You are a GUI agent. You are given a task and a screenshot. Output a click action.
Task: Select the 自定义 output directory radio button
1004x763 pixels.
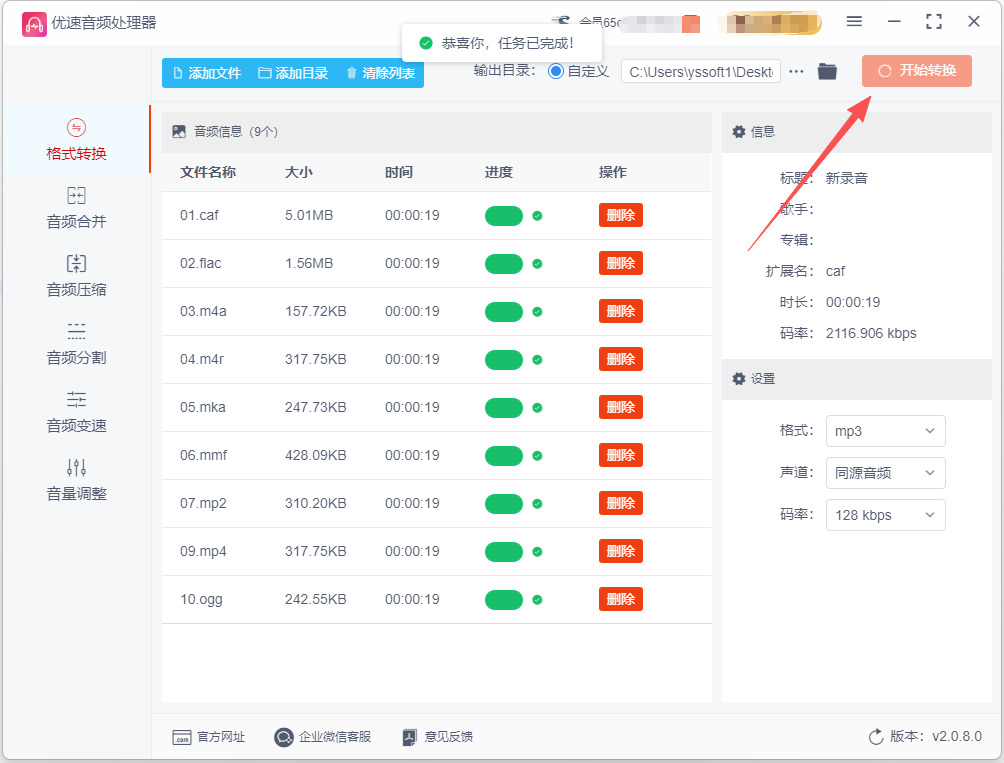[x=556, y=71]
